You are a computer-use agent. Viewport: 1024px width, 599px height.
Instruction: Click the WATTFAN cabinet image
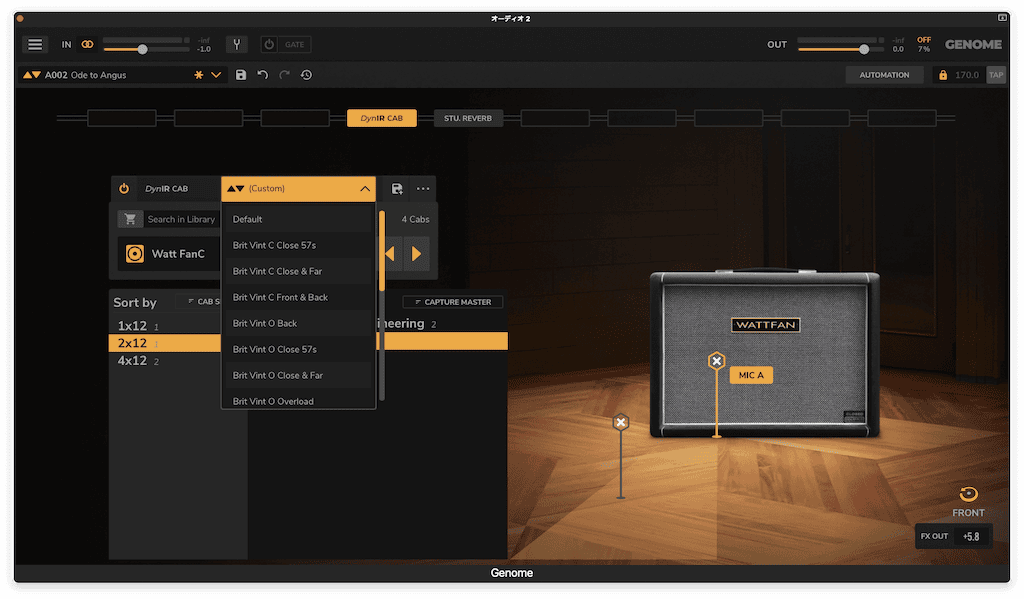[765, 353]
